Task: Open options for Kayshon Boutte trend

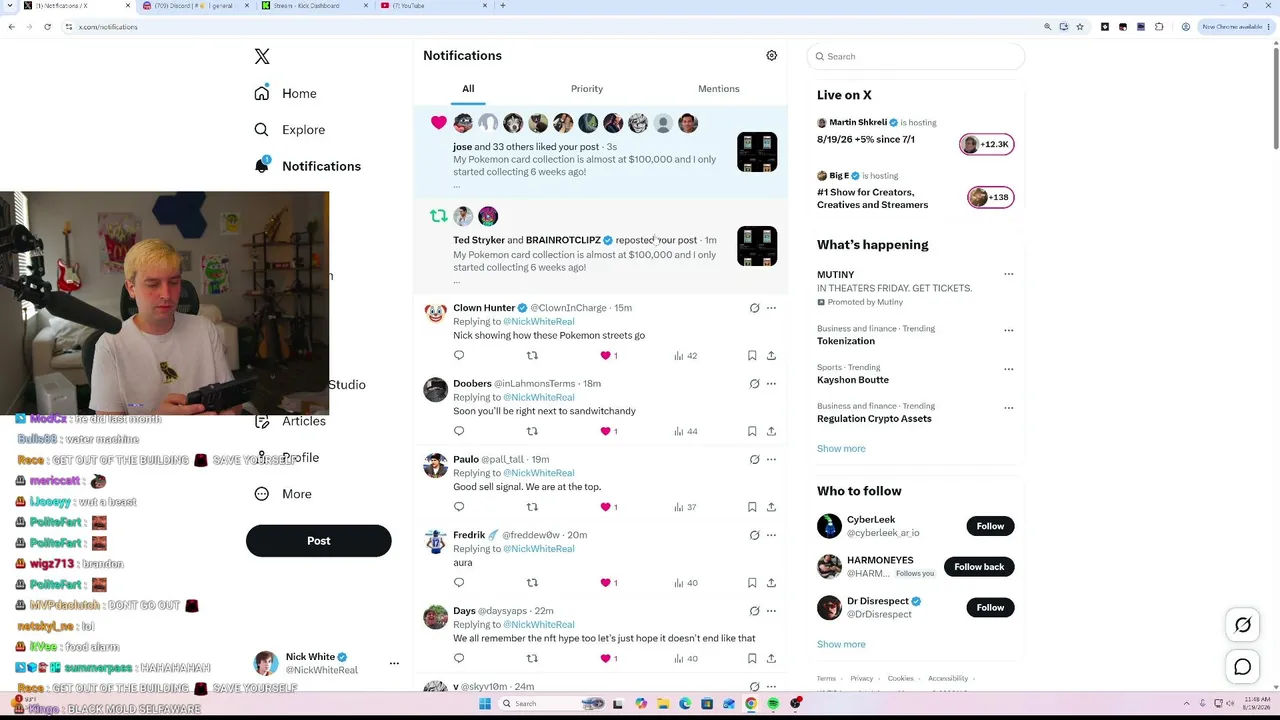Action: [x=1008, y=369]
